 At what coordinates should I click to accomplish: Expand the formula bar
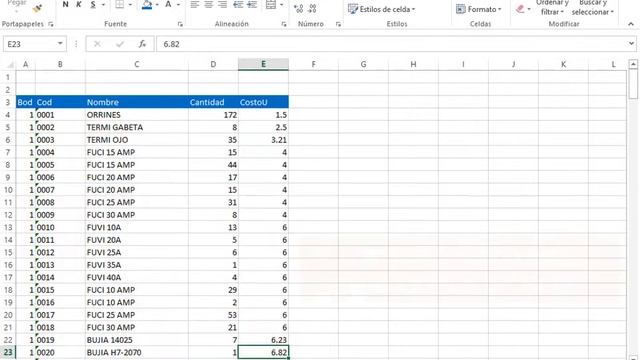tap(631, 44)
